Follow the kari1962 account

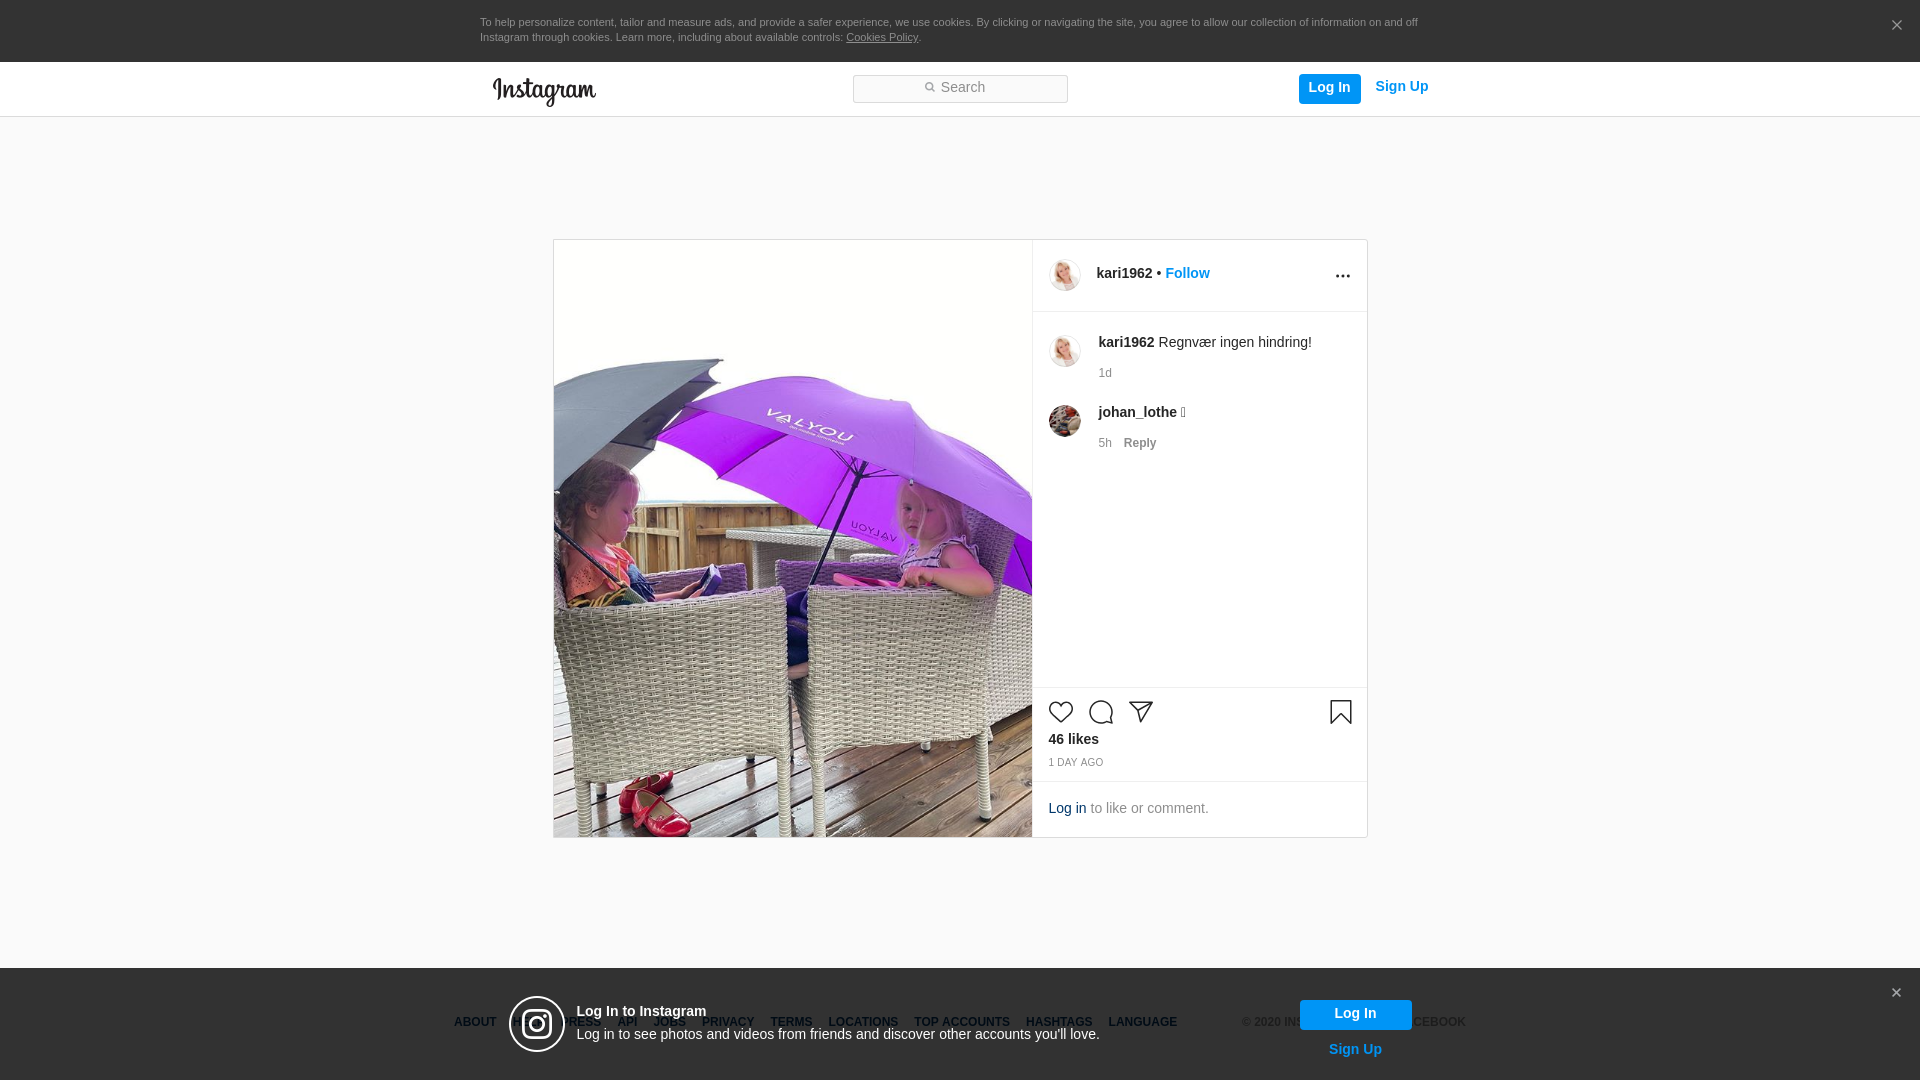click(1187, 273)
